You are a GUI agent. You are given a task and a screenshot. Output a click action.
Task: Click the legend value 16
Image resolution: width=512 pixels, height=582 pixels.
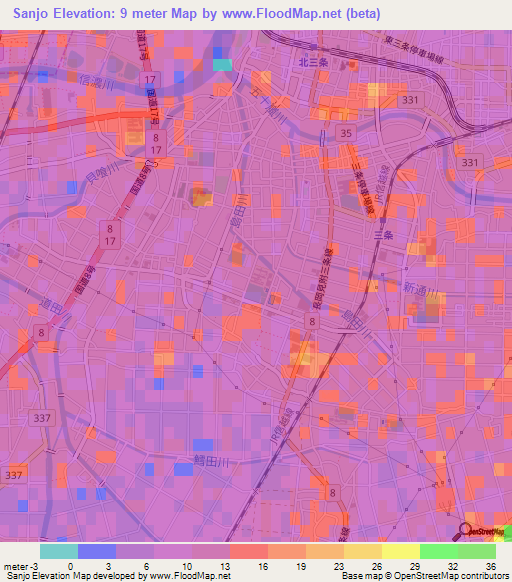pos(263,566)
